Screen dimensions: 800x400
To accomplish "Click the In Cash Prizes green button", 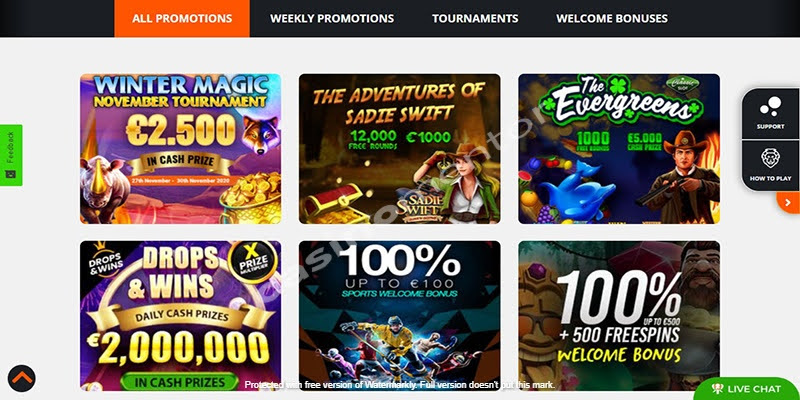I will (x=180, y=382).
